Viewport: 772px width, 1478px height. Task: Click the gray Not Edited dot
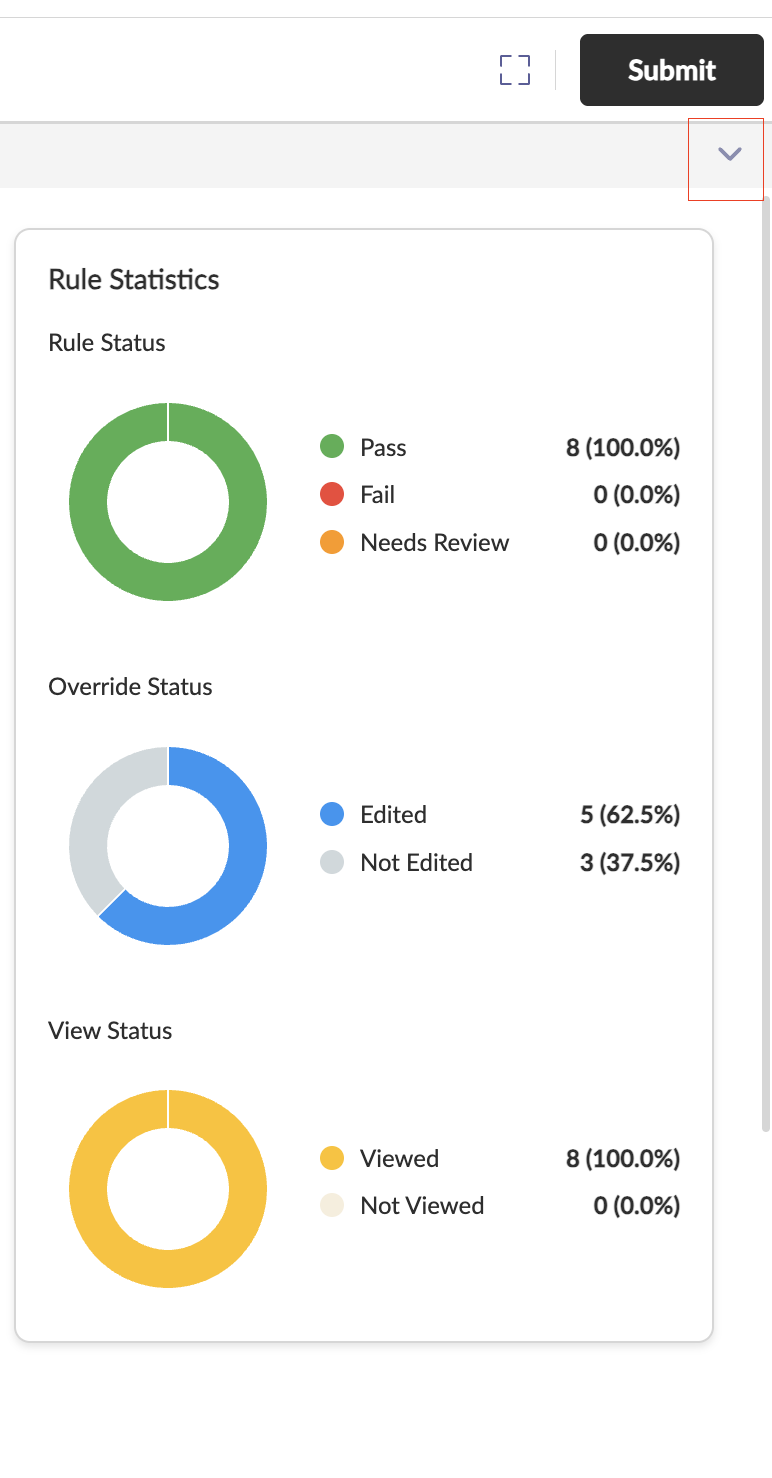331,862
